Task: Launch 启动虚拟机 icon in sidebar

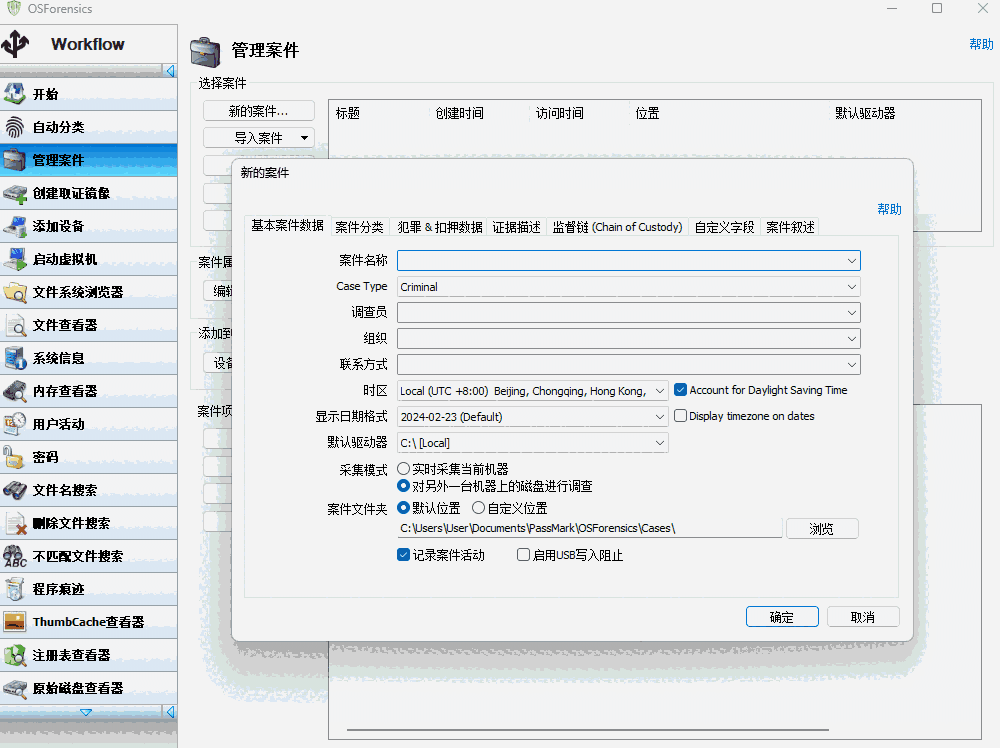Action: point(15,259)
